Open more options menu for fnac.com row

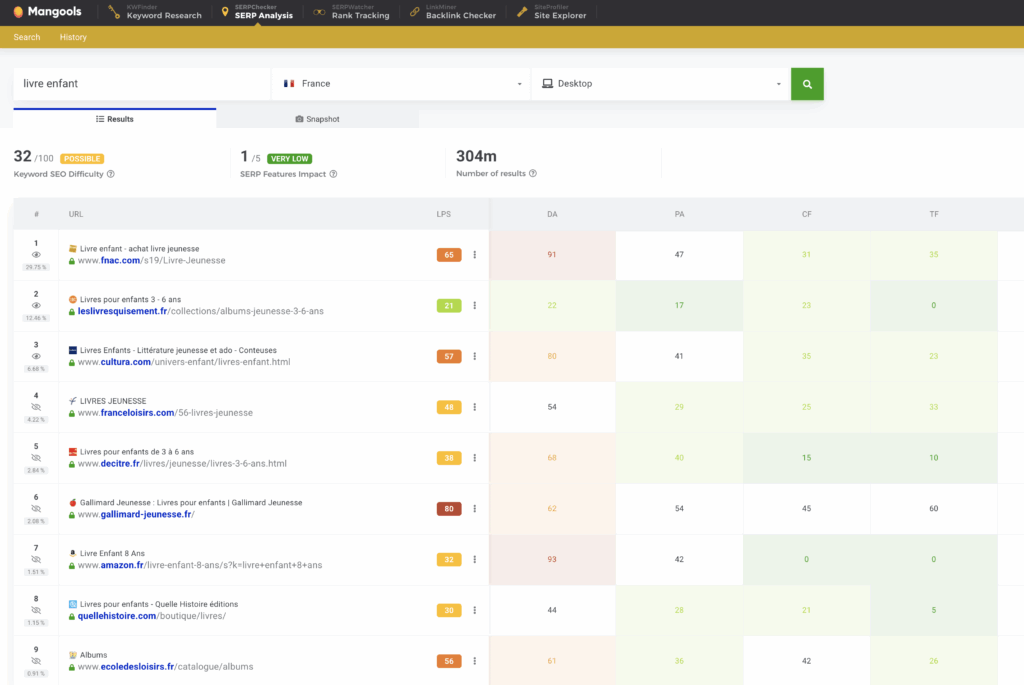click(x=475, y=255)
